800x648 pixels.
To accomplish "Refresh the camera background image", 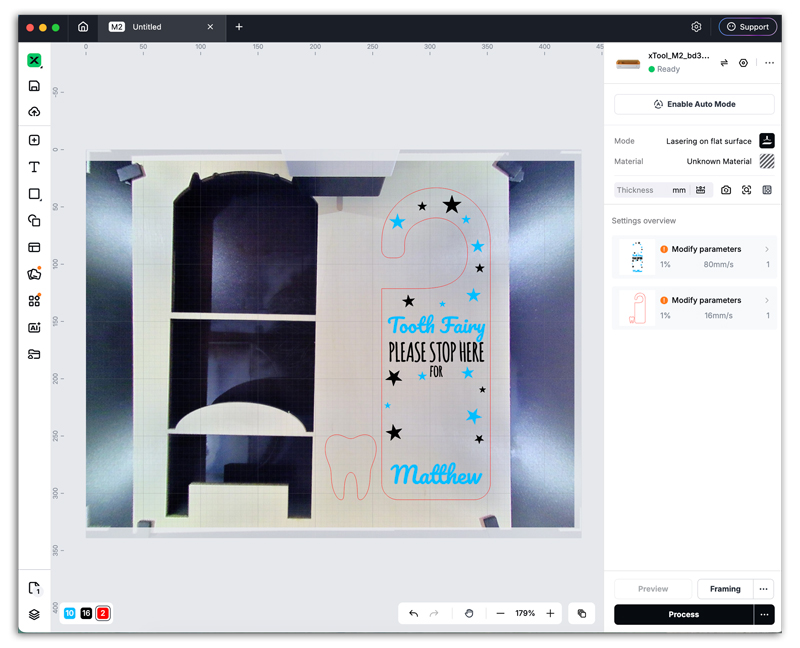I will pyautogui.click(x=726, y=190).
